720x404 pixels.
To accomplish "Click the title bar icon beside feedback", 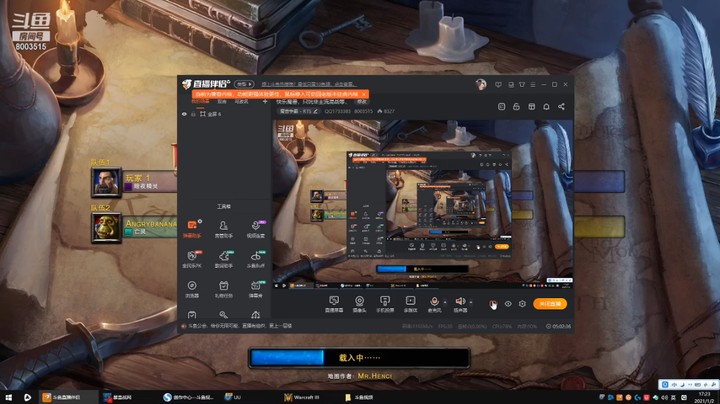I will click(x=511, y=84).
